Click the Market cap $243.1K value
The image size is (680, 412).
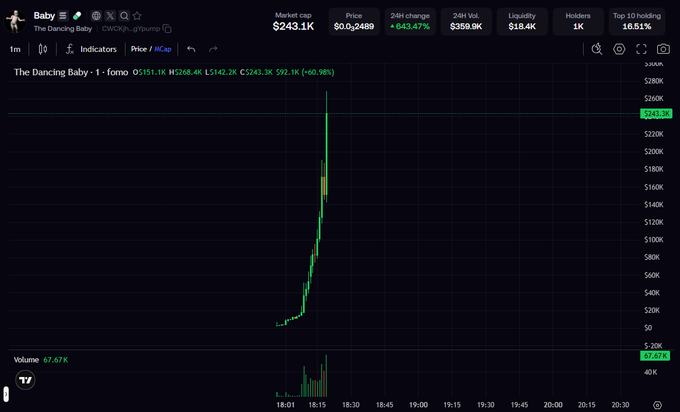(293, 26)
